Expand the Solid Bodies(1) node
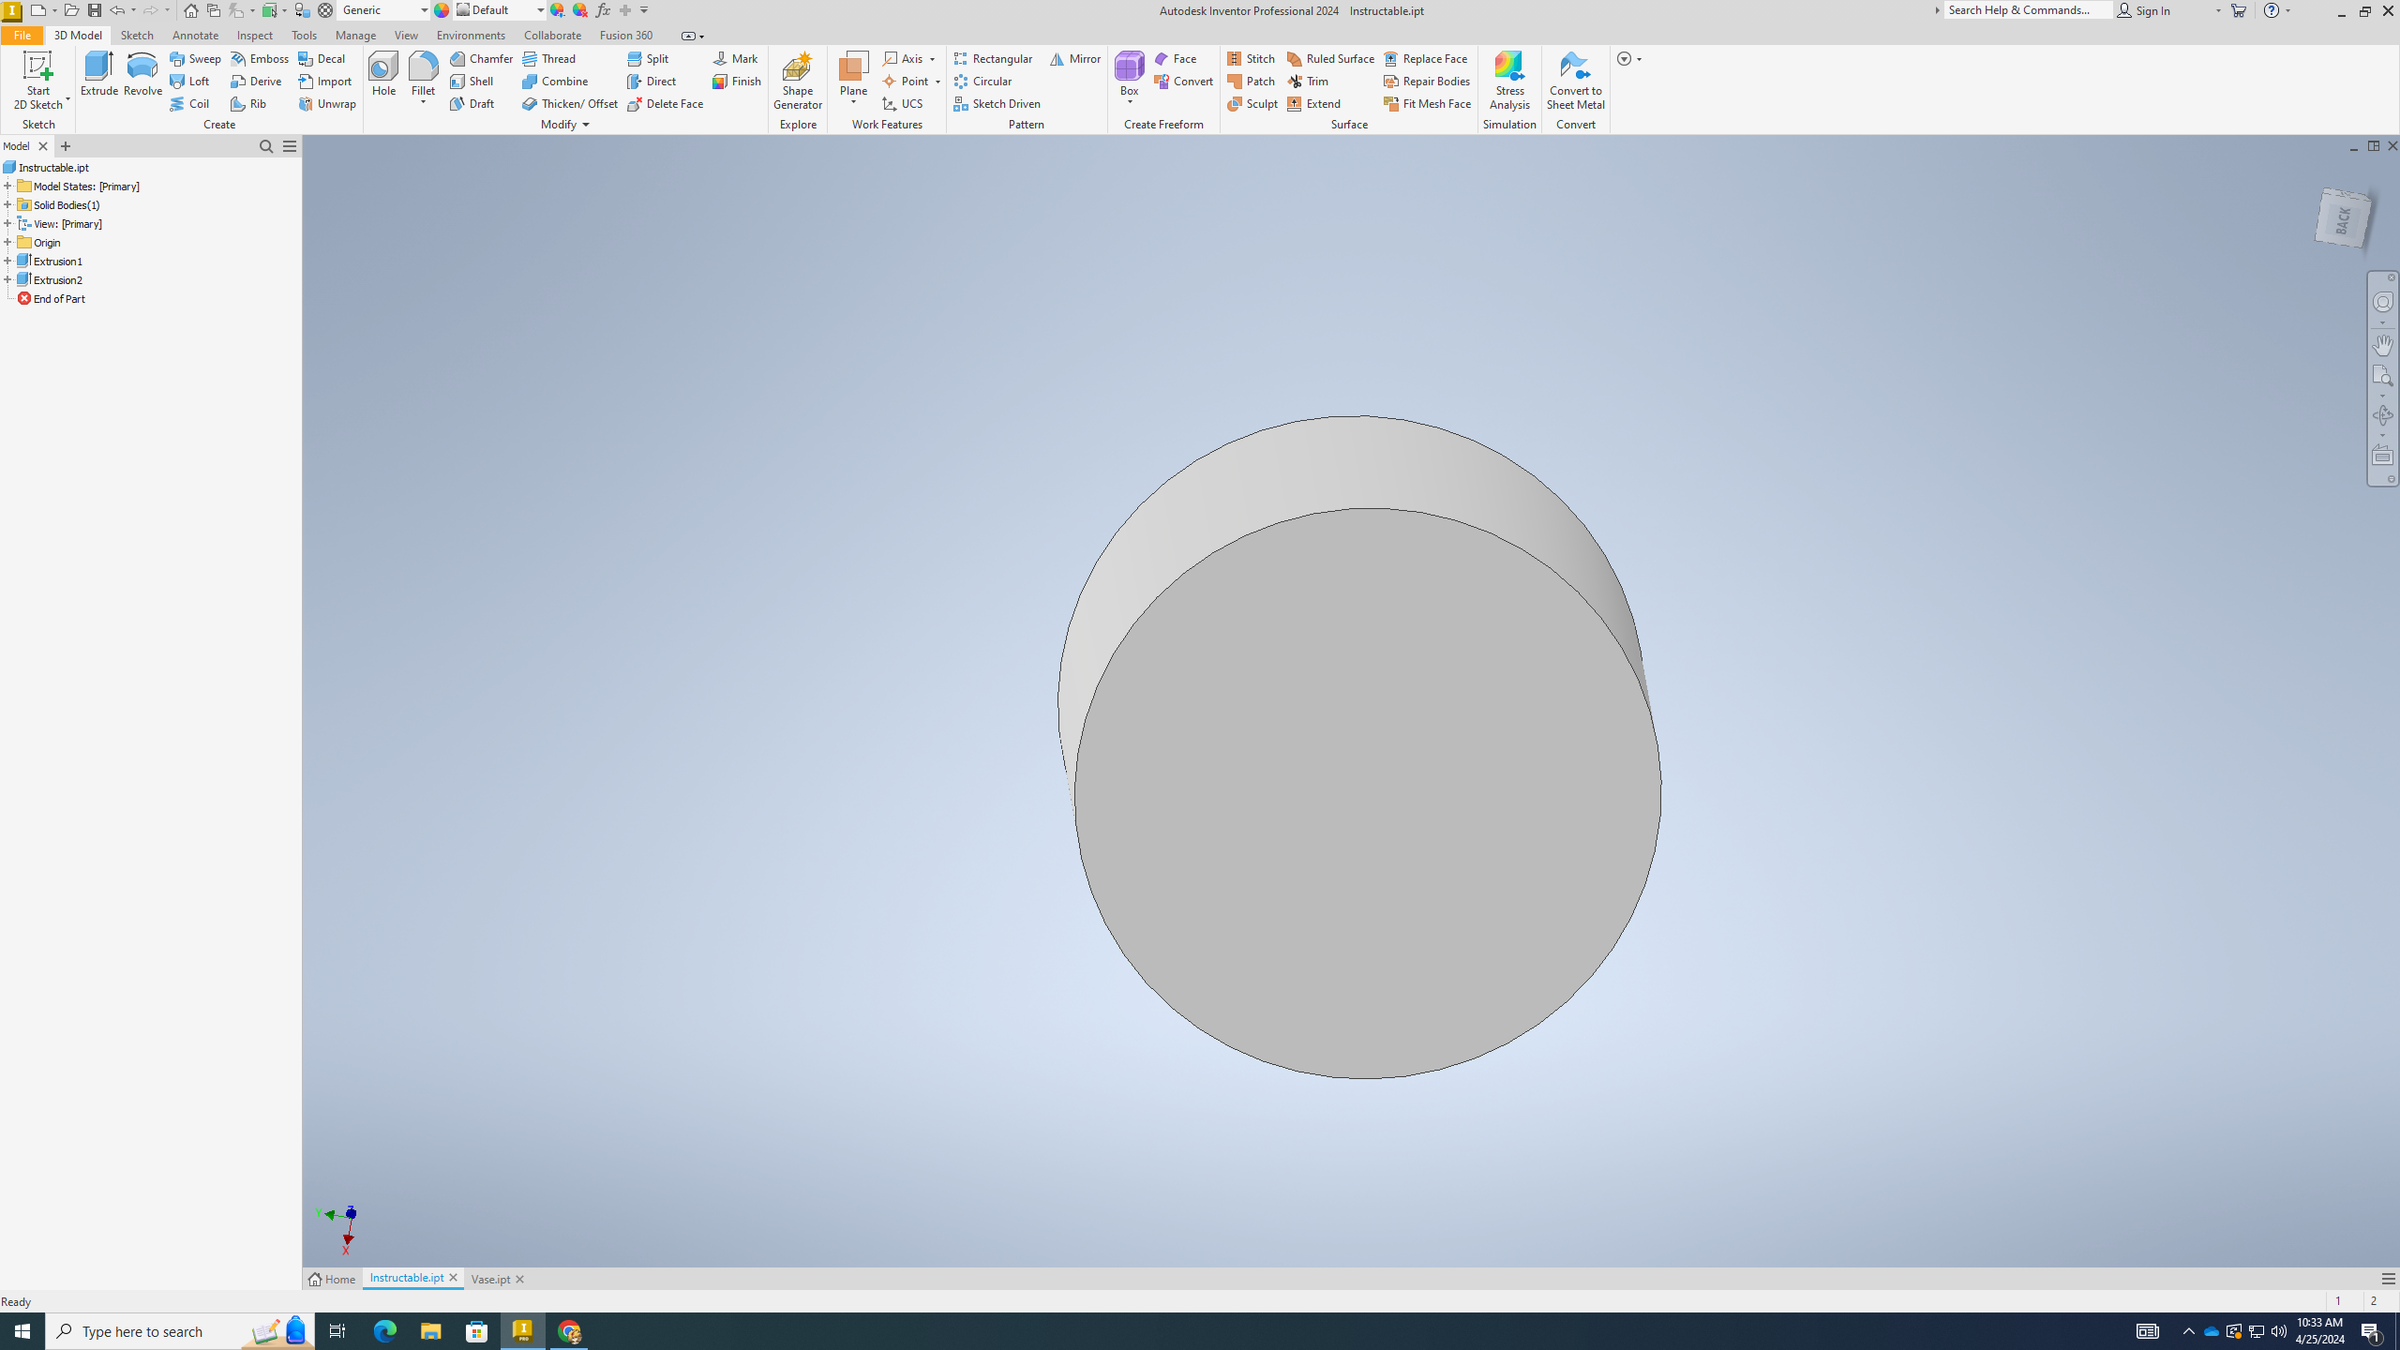Image resolution: width=2400 pixels, height=1350 pixels. point(8,205)
